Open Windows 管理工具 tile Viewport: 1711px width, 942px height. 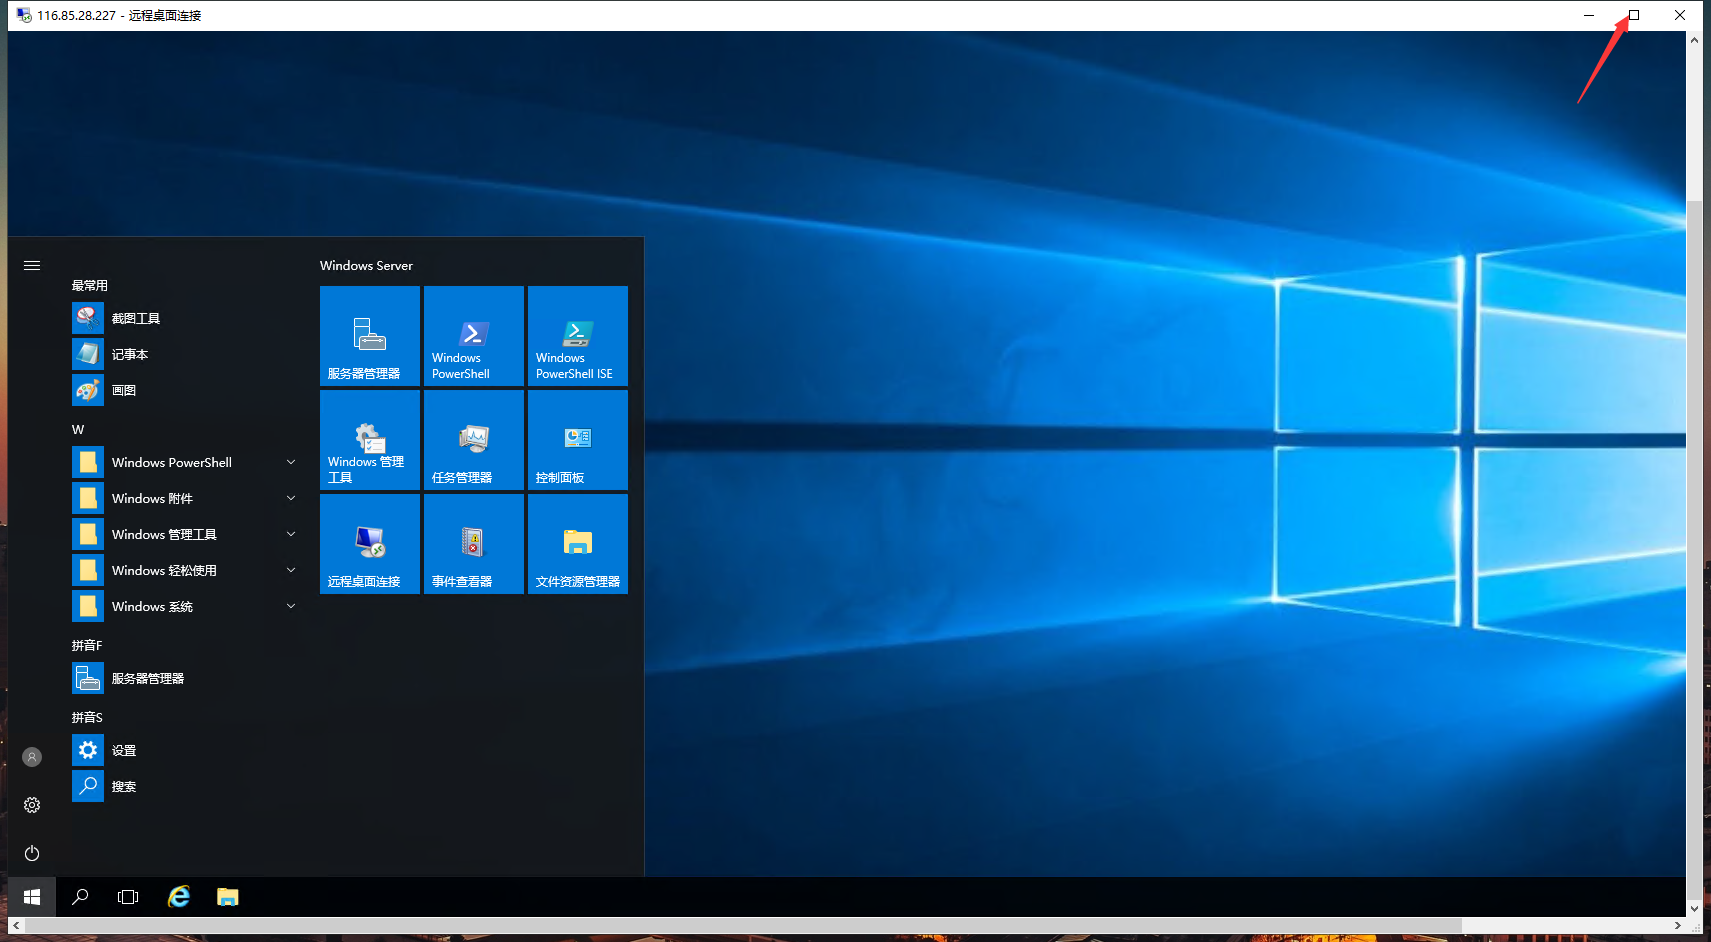[x=370, y=440]
